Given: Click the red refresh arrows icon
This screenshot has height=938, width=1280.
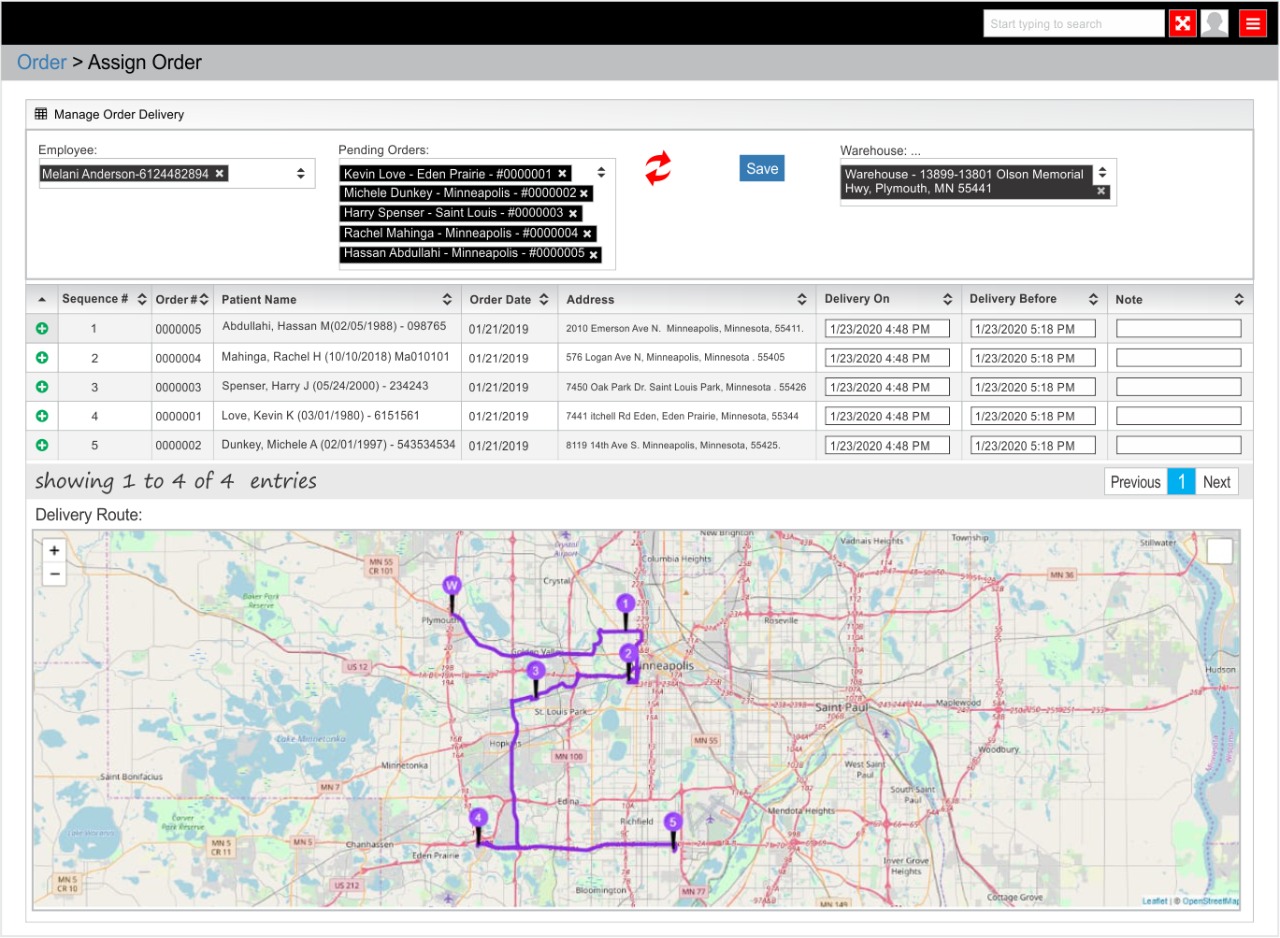Looking at the screenshot, I should pos(657,168).
